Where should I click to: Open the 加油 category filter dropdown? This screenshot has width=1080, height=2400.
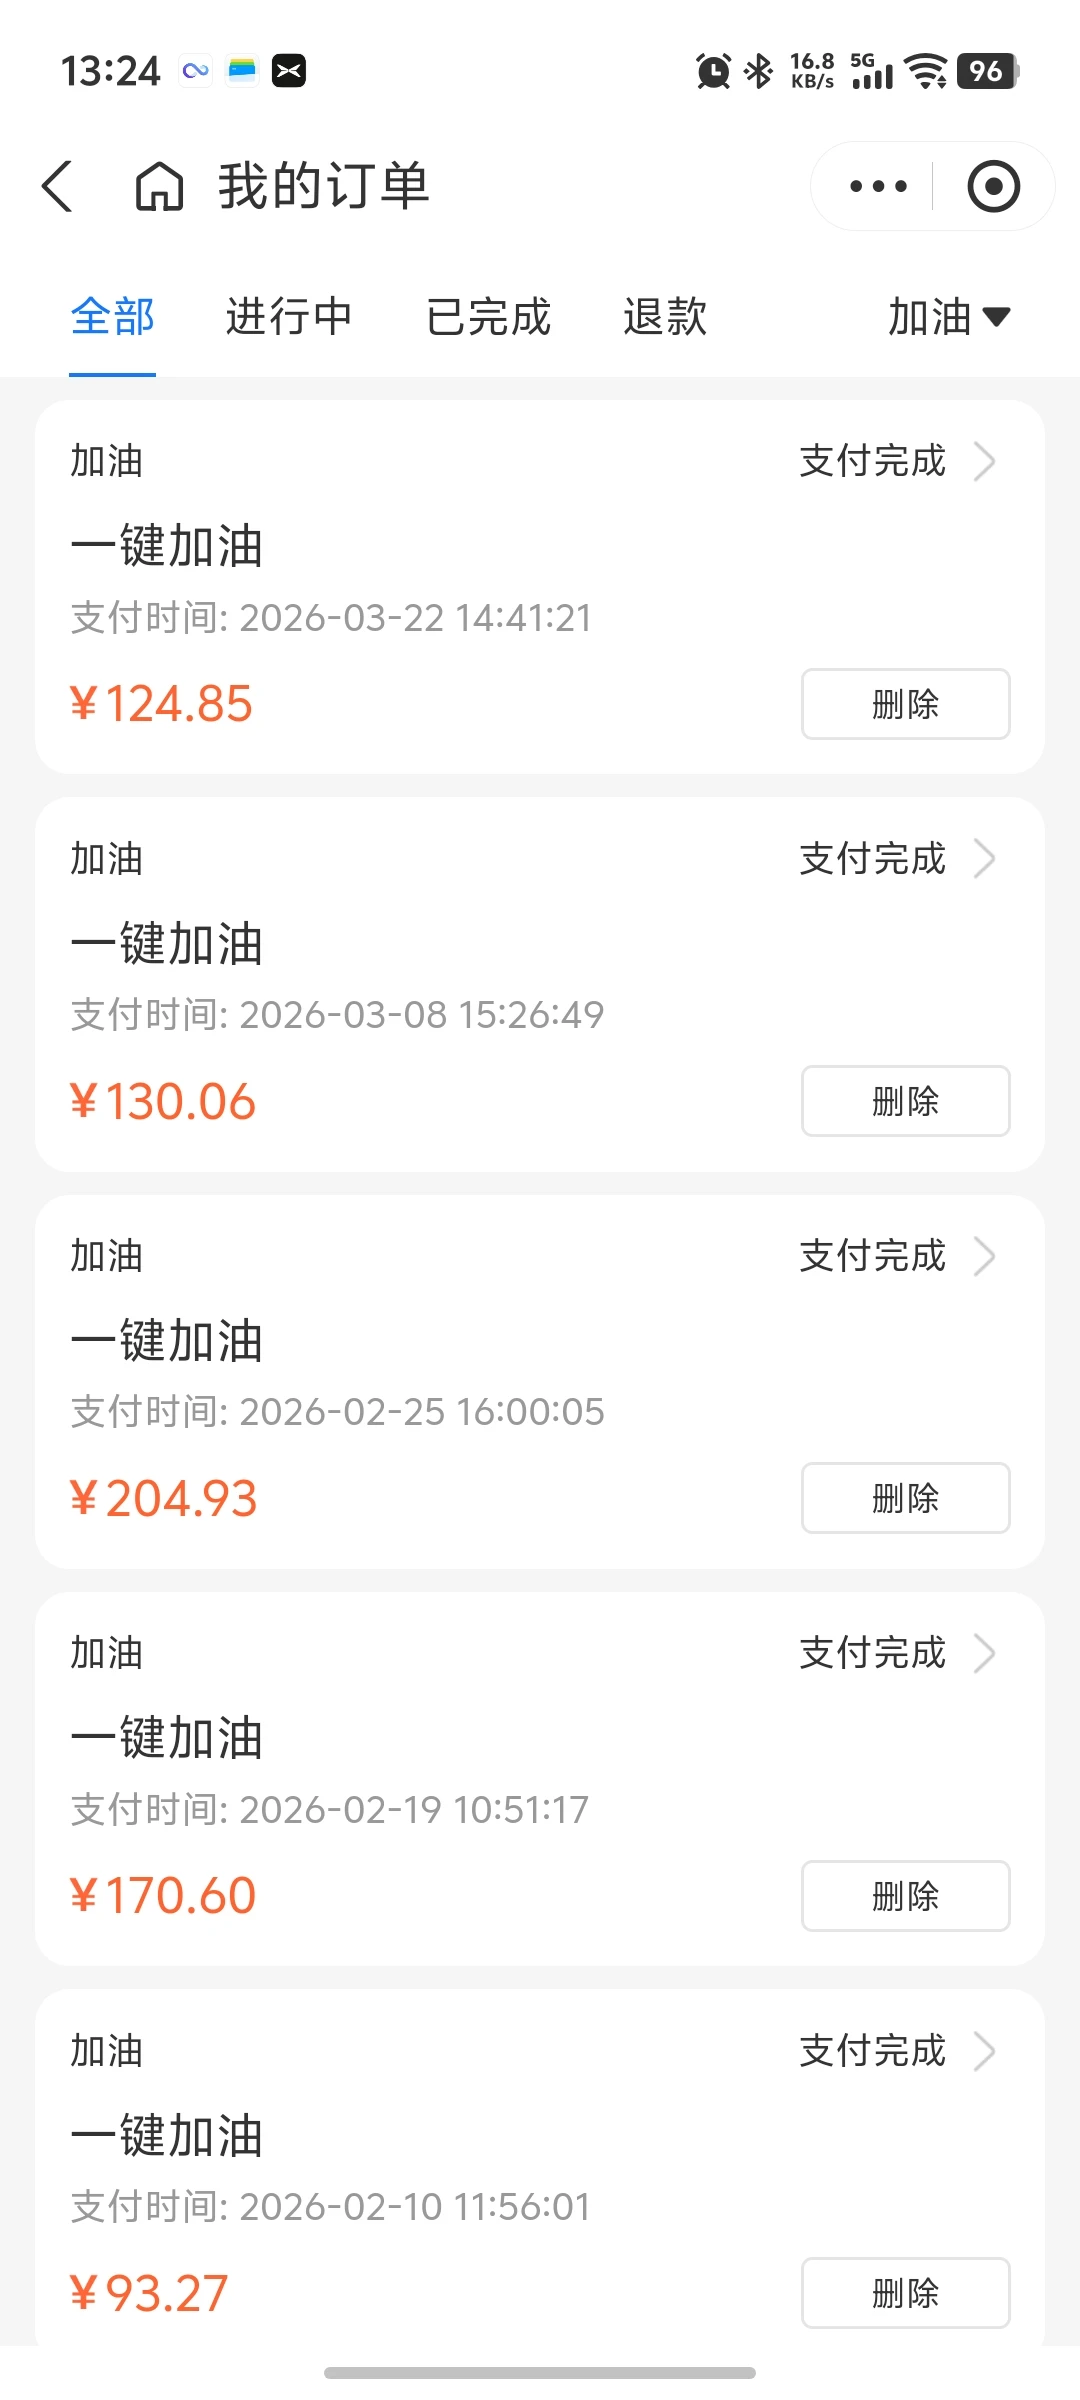pyautogui.click(x=948, y=317)
